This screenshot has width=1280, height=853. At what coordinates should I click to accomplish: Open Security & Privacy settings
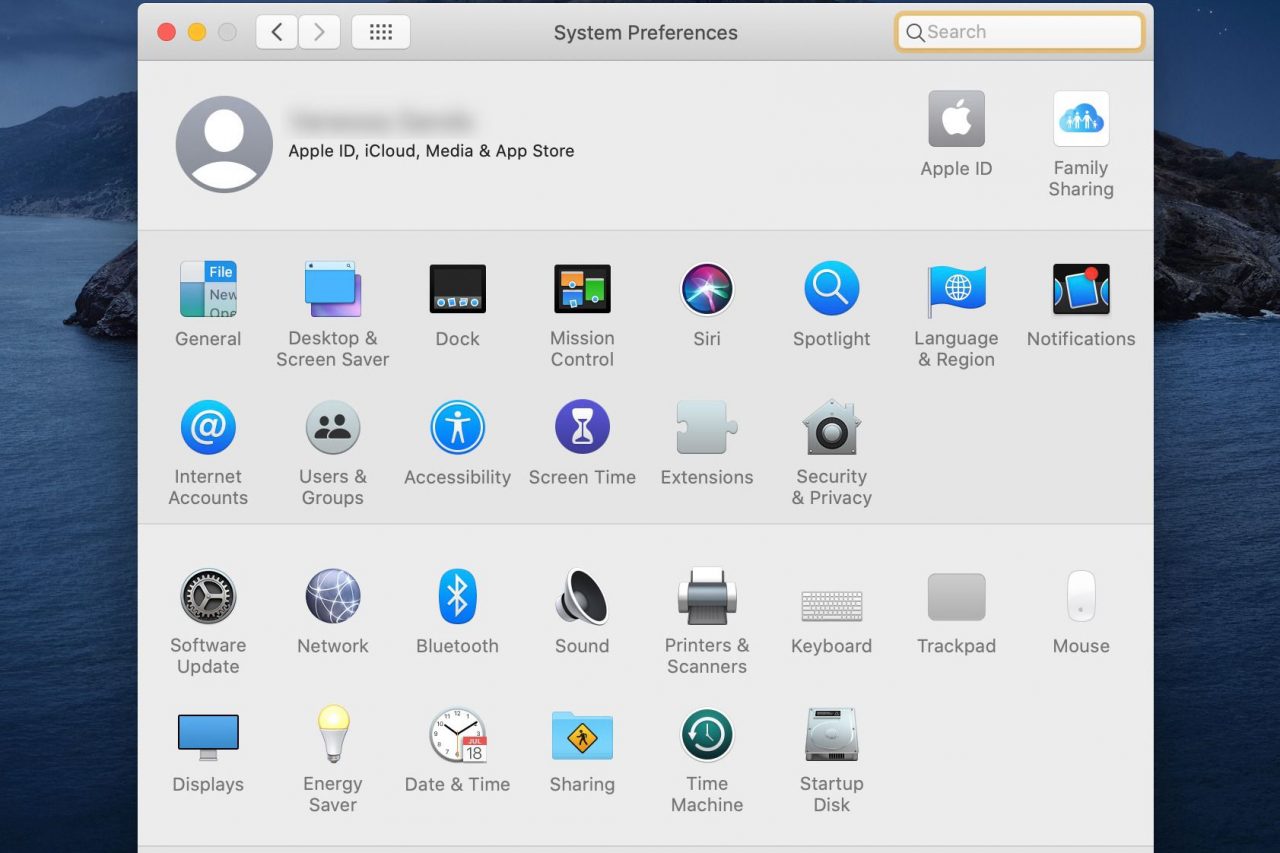[831, 428]
